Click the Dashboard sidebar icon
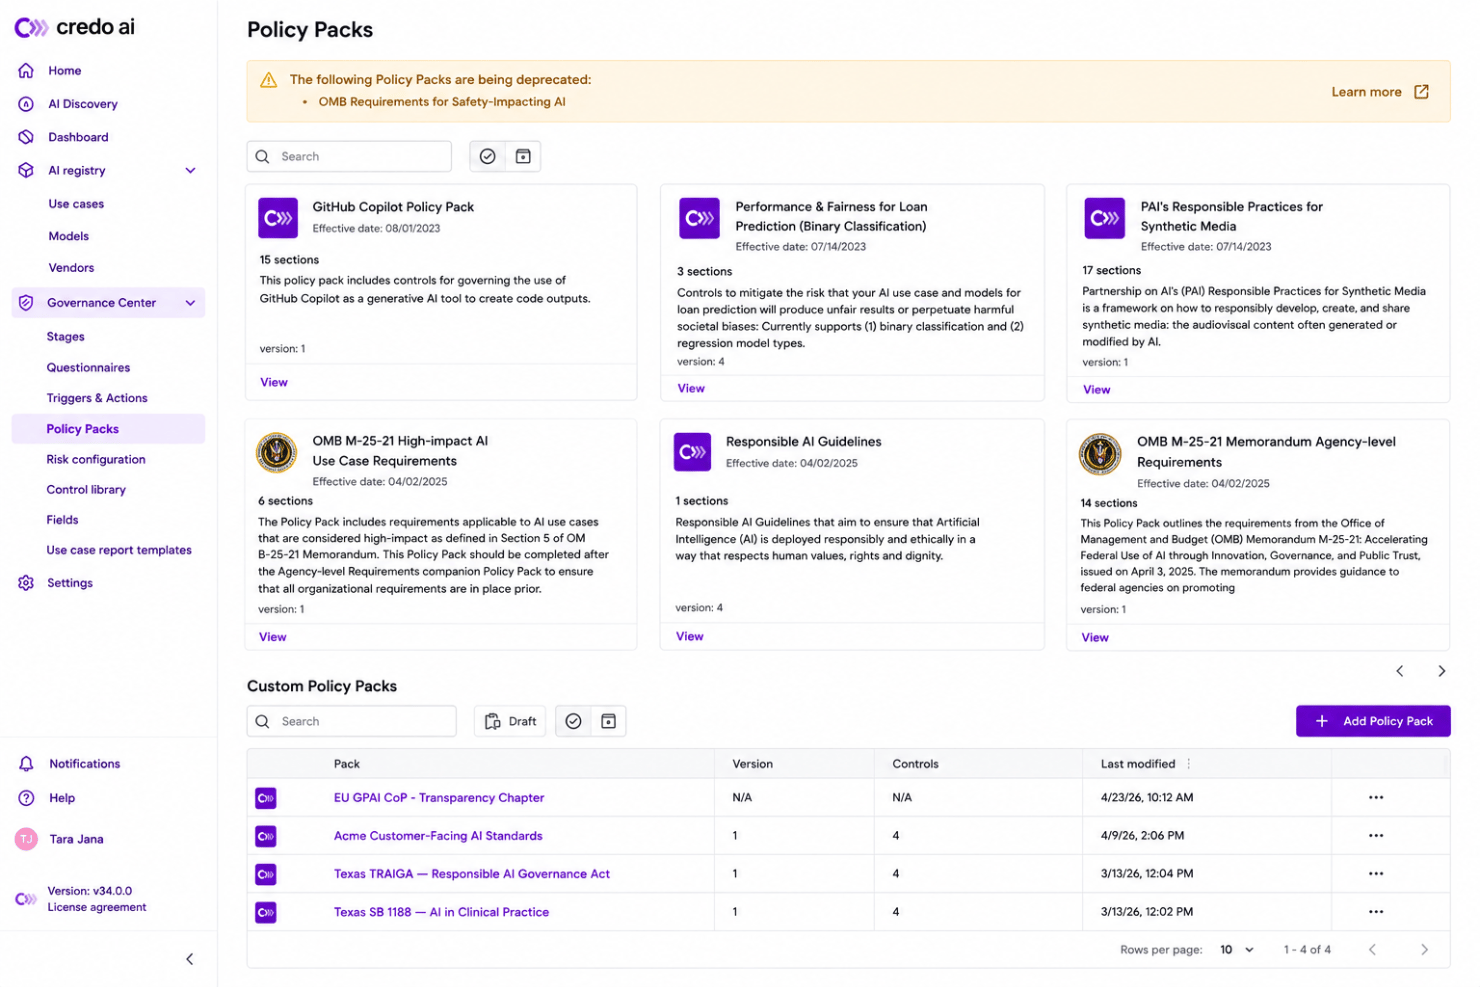1480x987 pixels. [26, 137]
